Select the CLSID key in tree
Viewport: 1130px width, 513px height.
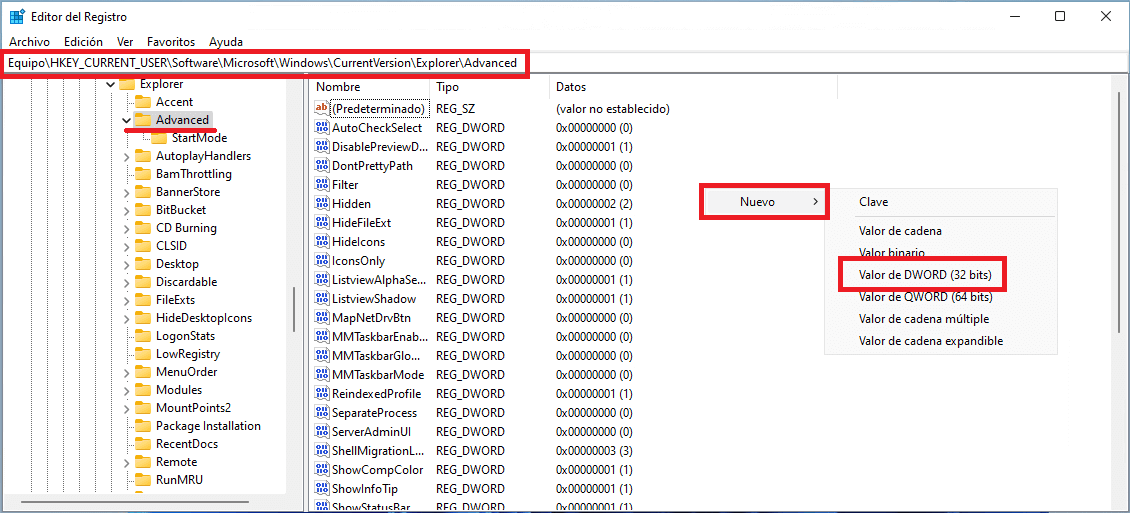click(171, 246)
